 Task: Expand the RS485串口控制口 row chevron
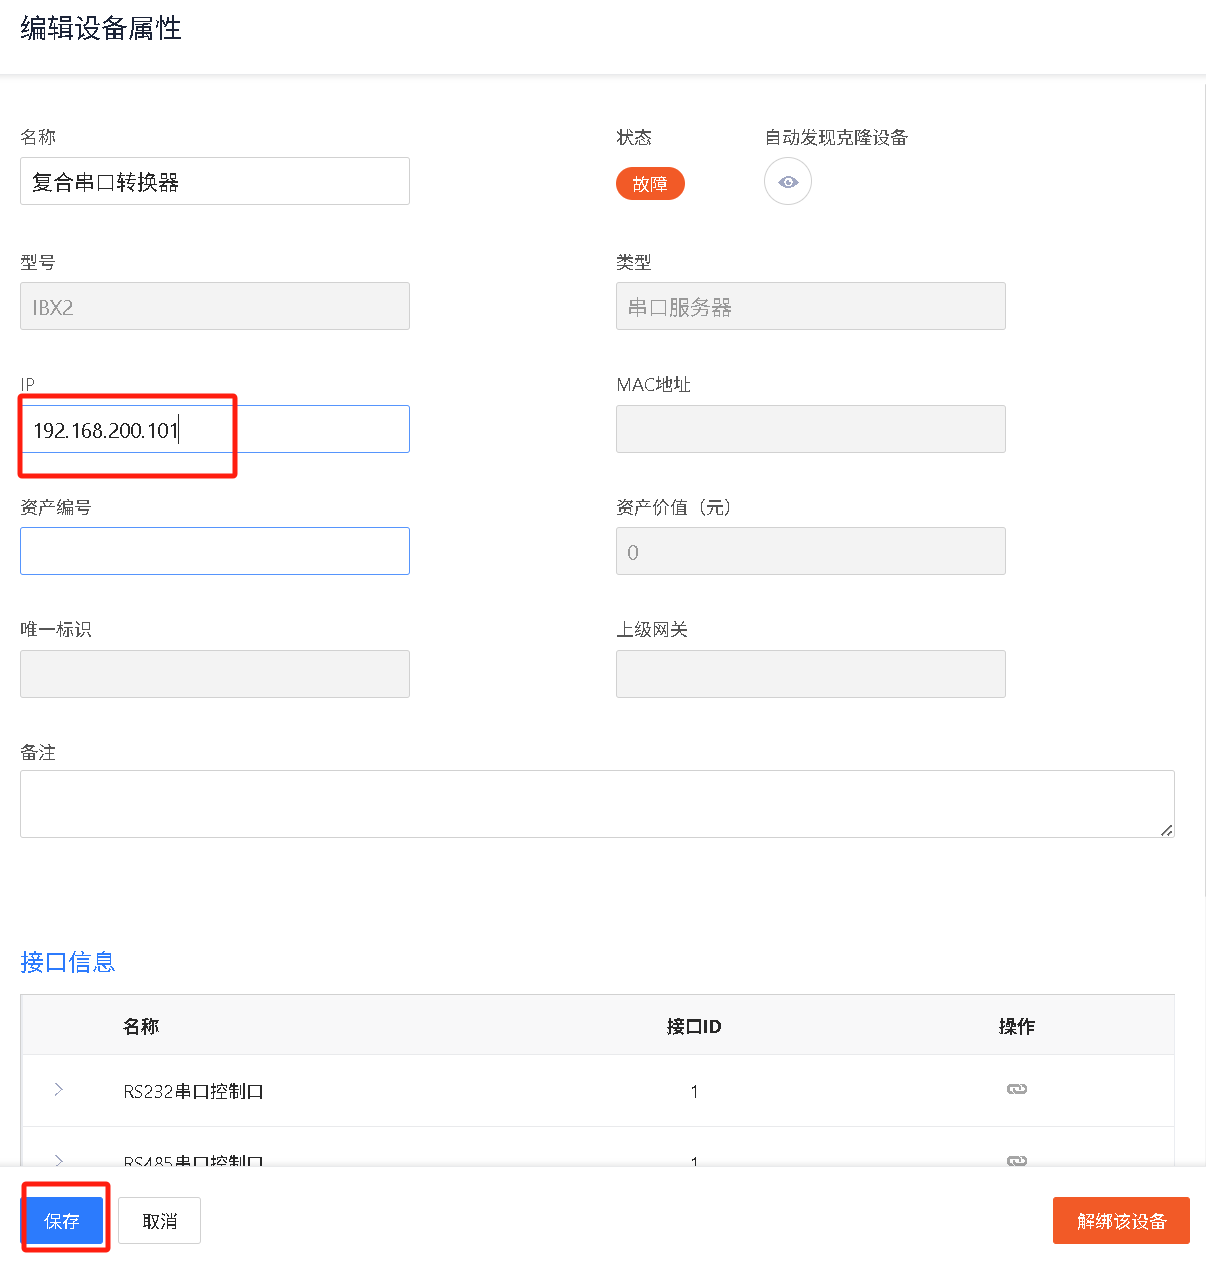(x=59, y=1160)
